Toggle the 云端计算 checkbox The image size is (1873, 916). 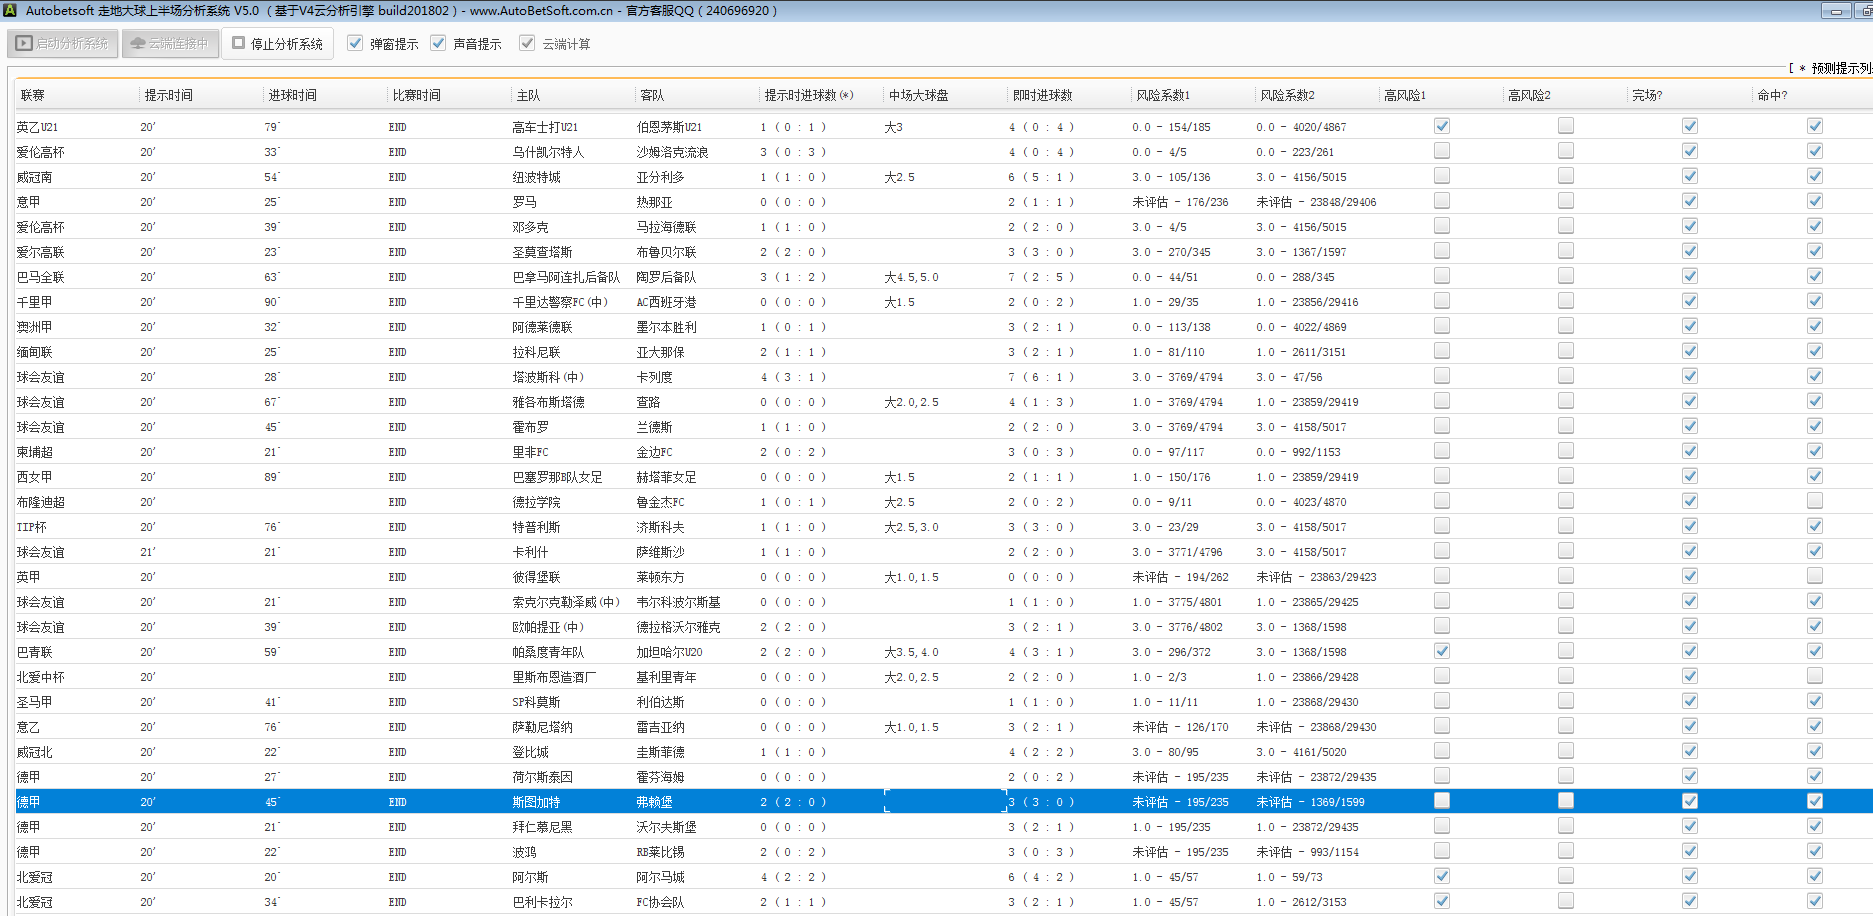click(527, 44)
